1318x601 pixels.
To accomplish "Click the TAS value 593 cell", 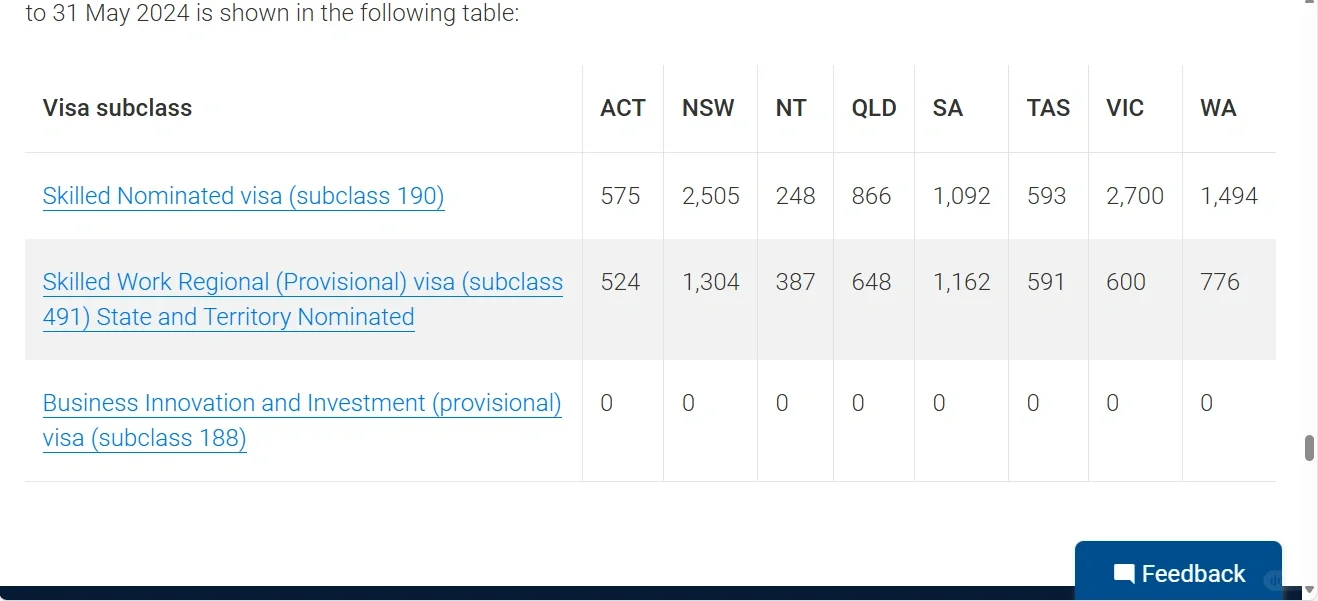I will click(1048, 196).
